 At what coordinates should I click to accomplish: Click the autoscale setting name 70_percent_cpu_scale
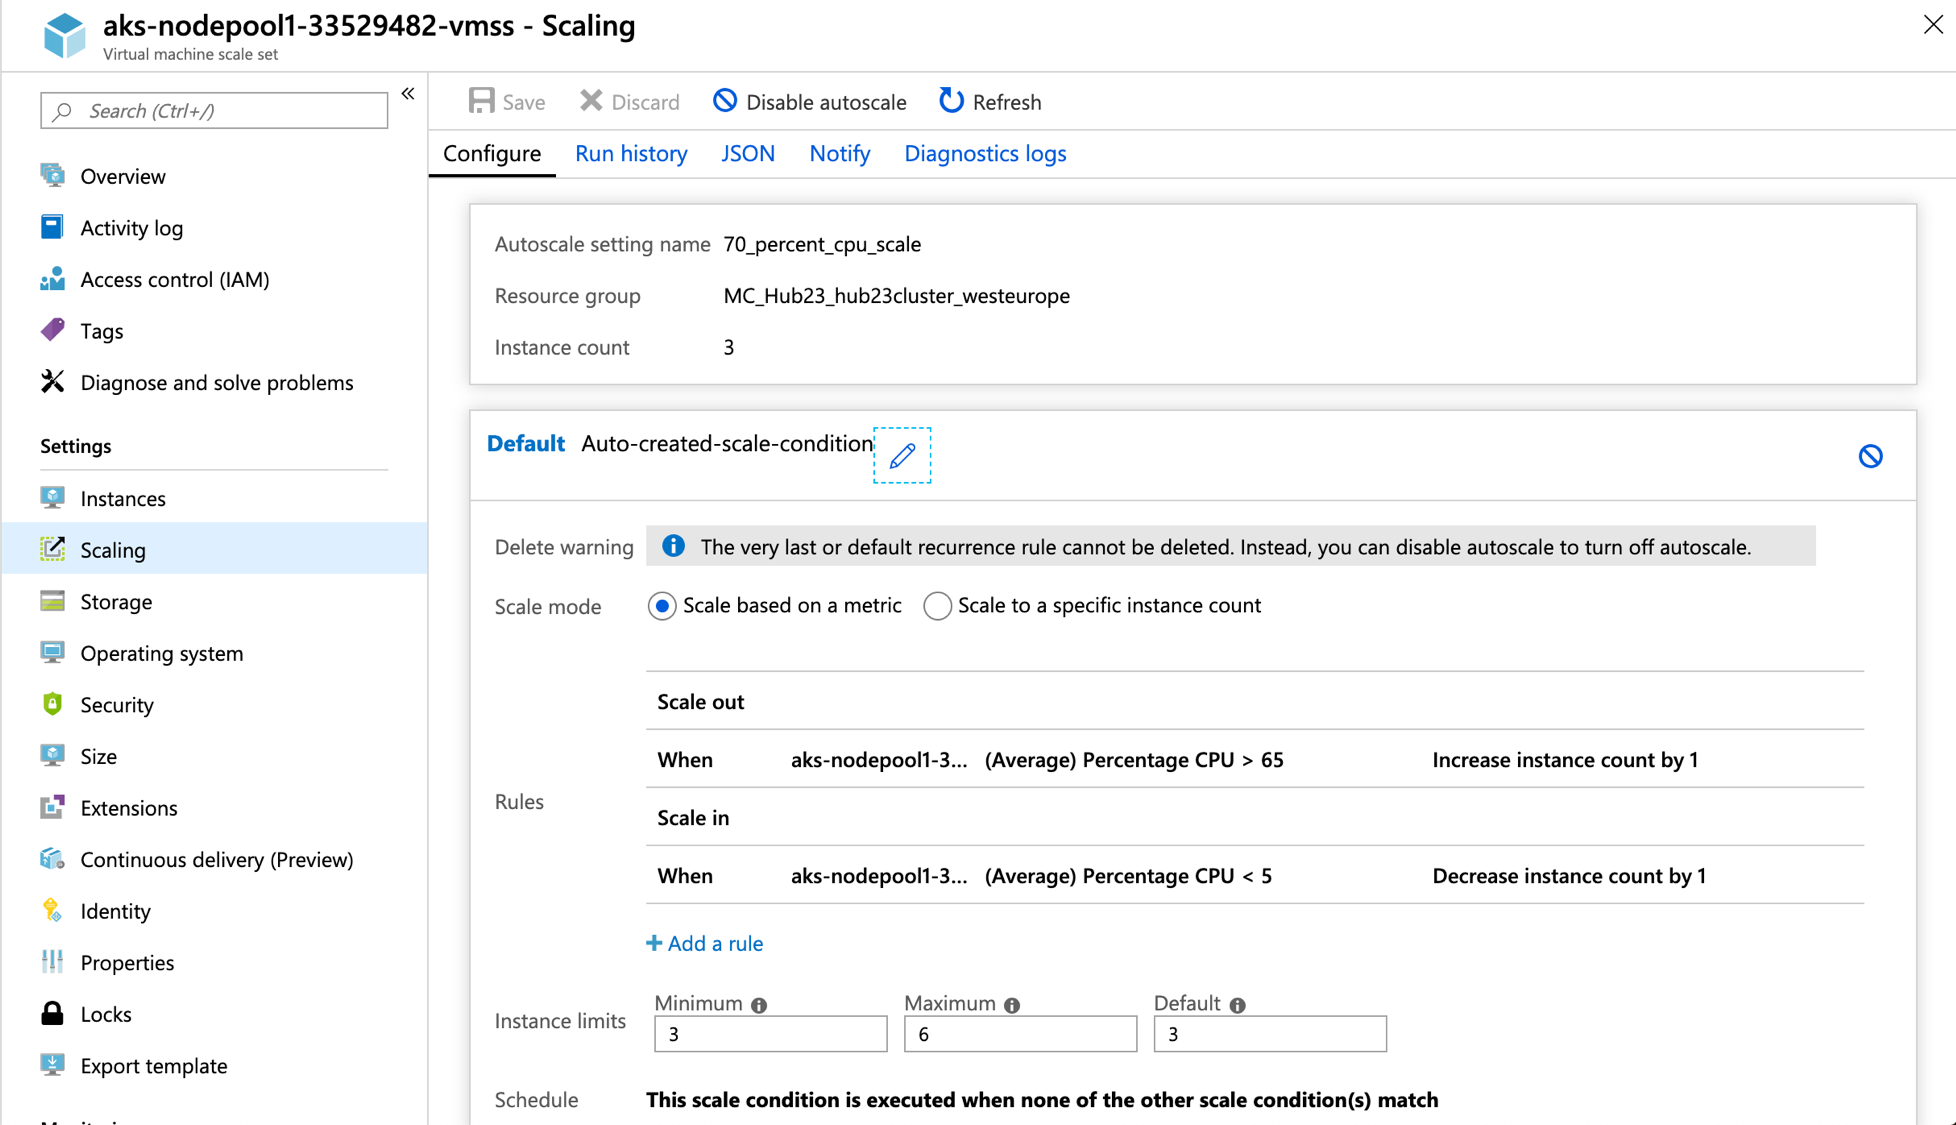pyautogui.click(x=822, y=244)
